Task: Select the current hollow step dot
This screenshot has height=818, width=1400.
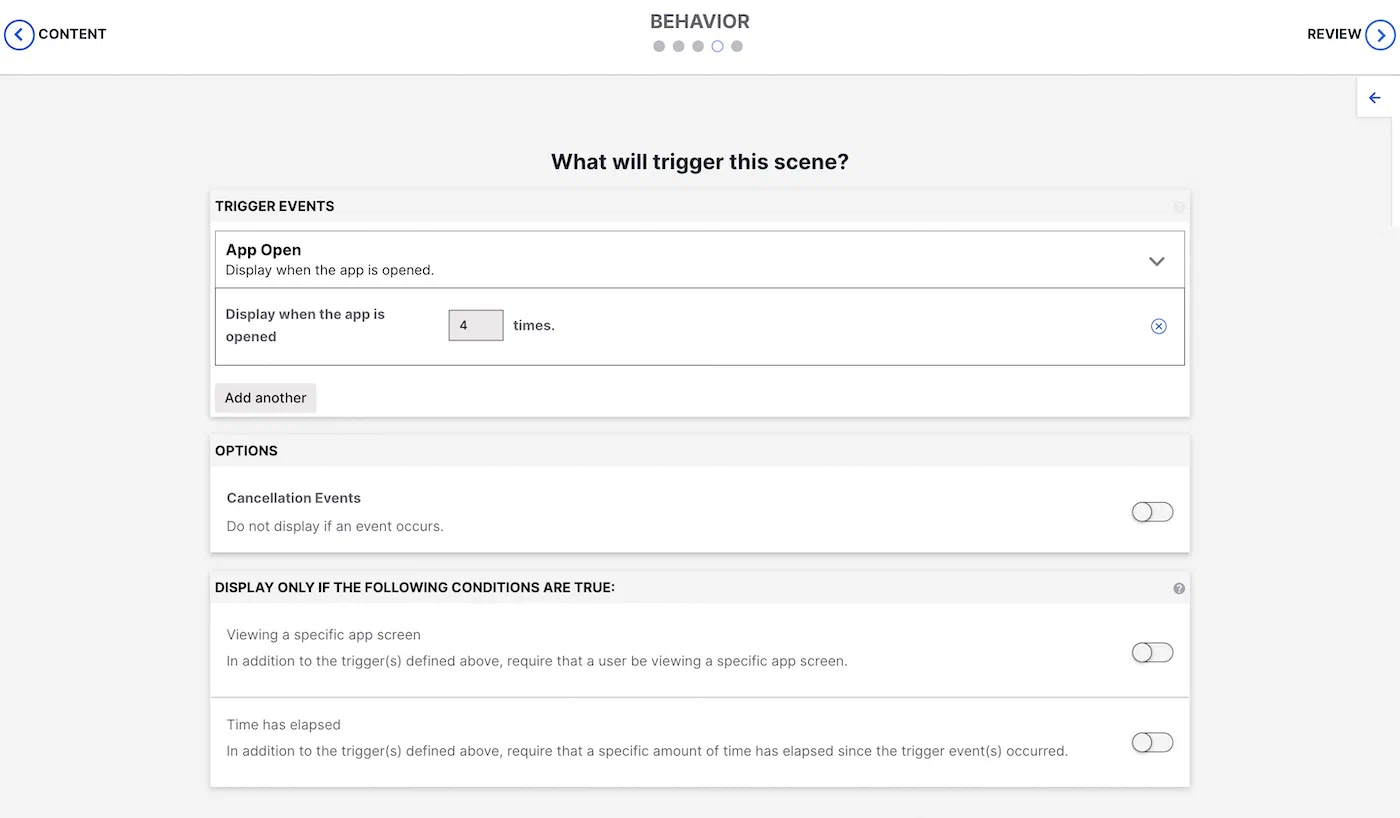Action: pyautogui.click(x=717, y=46)
